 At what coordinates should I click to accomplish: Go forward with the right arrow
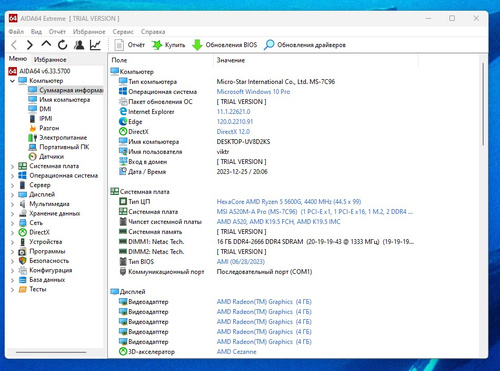click(30, 45)
